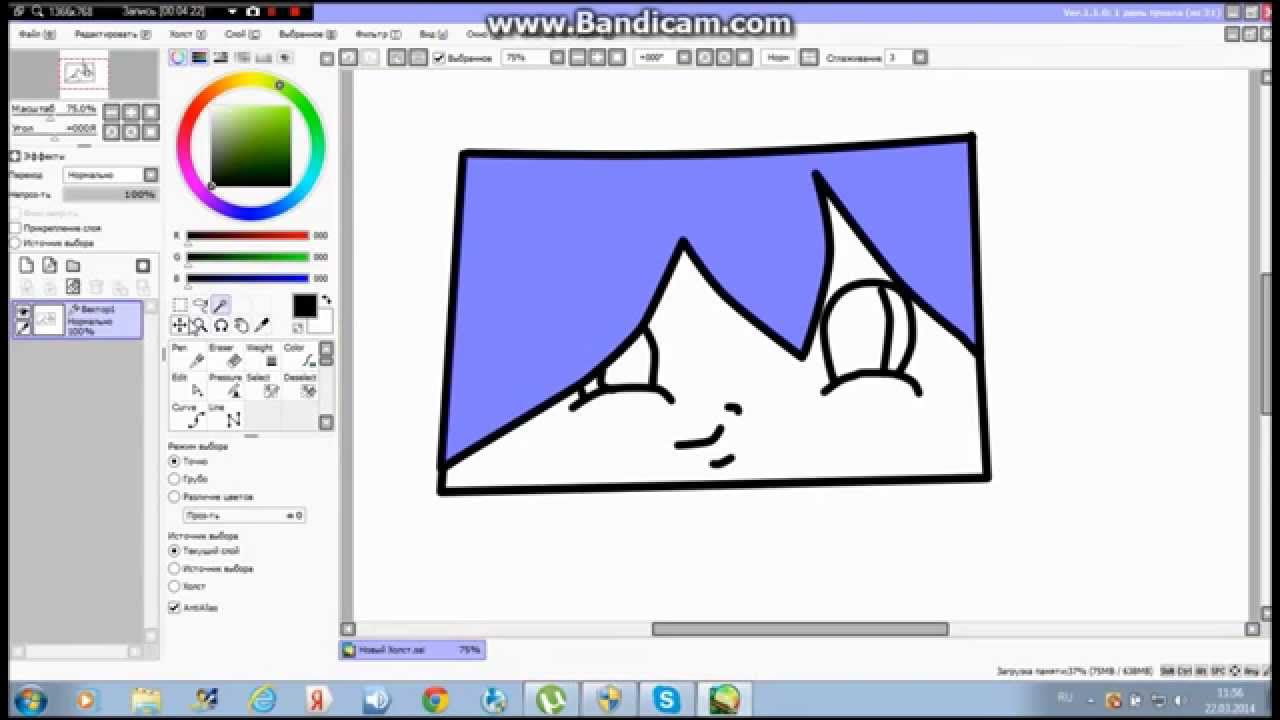Create a new layer folder
Image resolution: width=1280 pixels, height=720 pixels.
coord(73,265)
